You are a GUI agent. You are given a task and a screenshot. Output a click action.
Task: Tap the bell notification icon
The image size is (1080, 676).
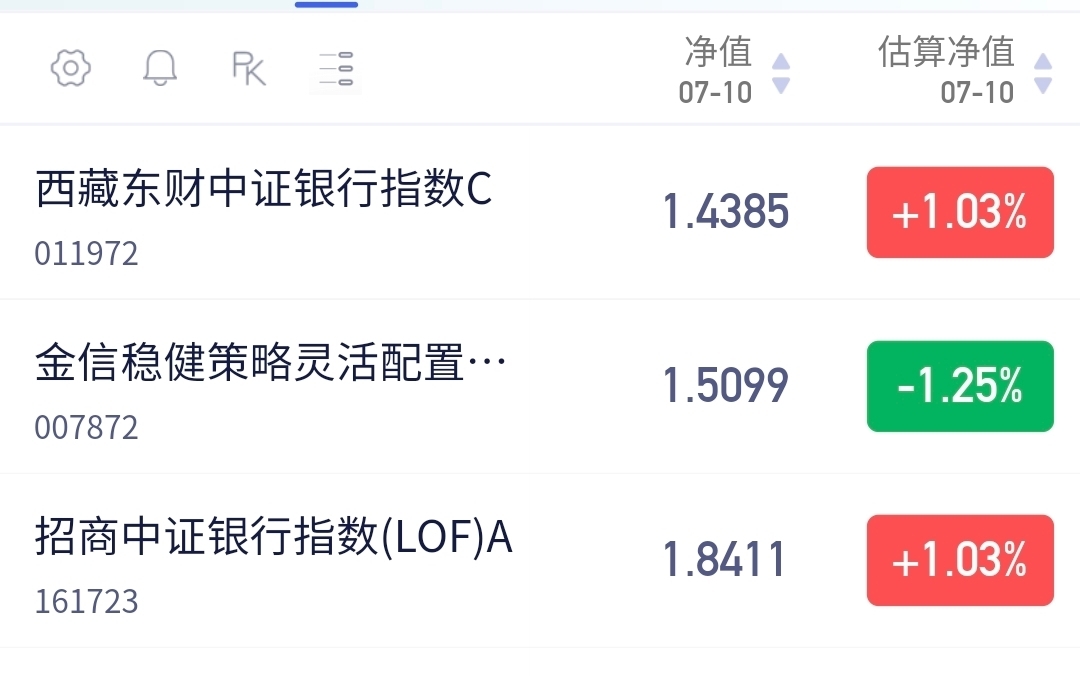tap(160, 68)
